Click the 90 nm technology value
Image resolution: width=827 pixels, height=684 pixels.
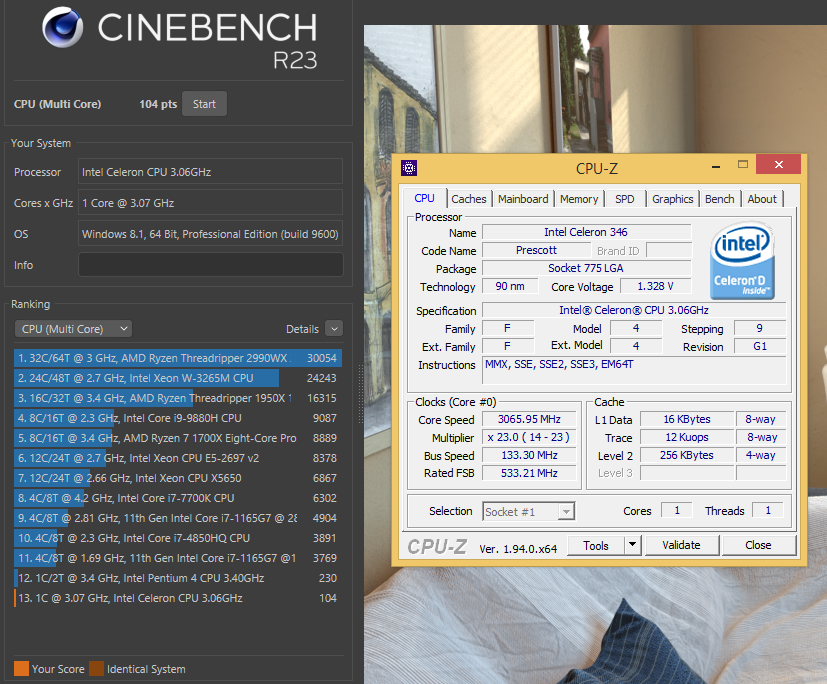click(x=510, y=286)
